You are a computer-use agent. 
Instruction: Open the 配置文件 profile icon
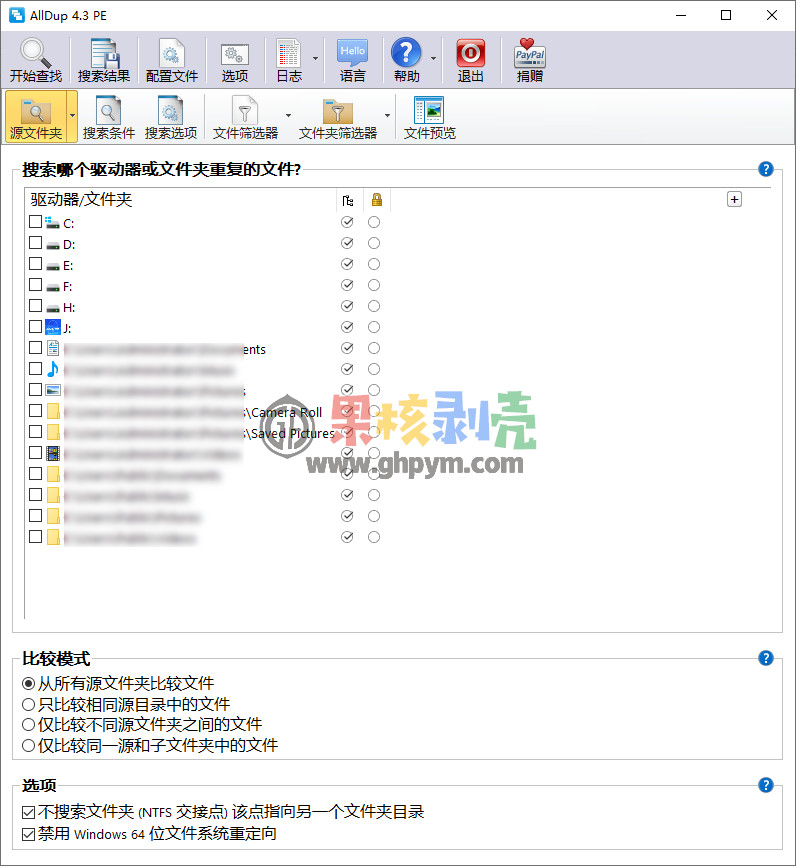pos(172,60)
